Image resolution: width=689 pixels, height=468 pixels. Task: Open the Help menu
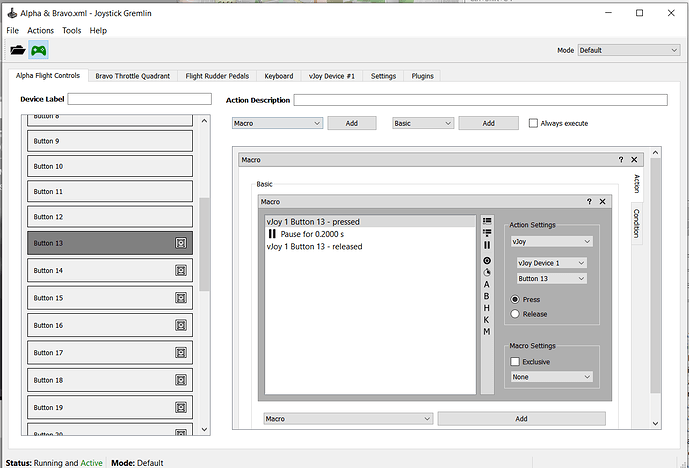click(98, 30)
